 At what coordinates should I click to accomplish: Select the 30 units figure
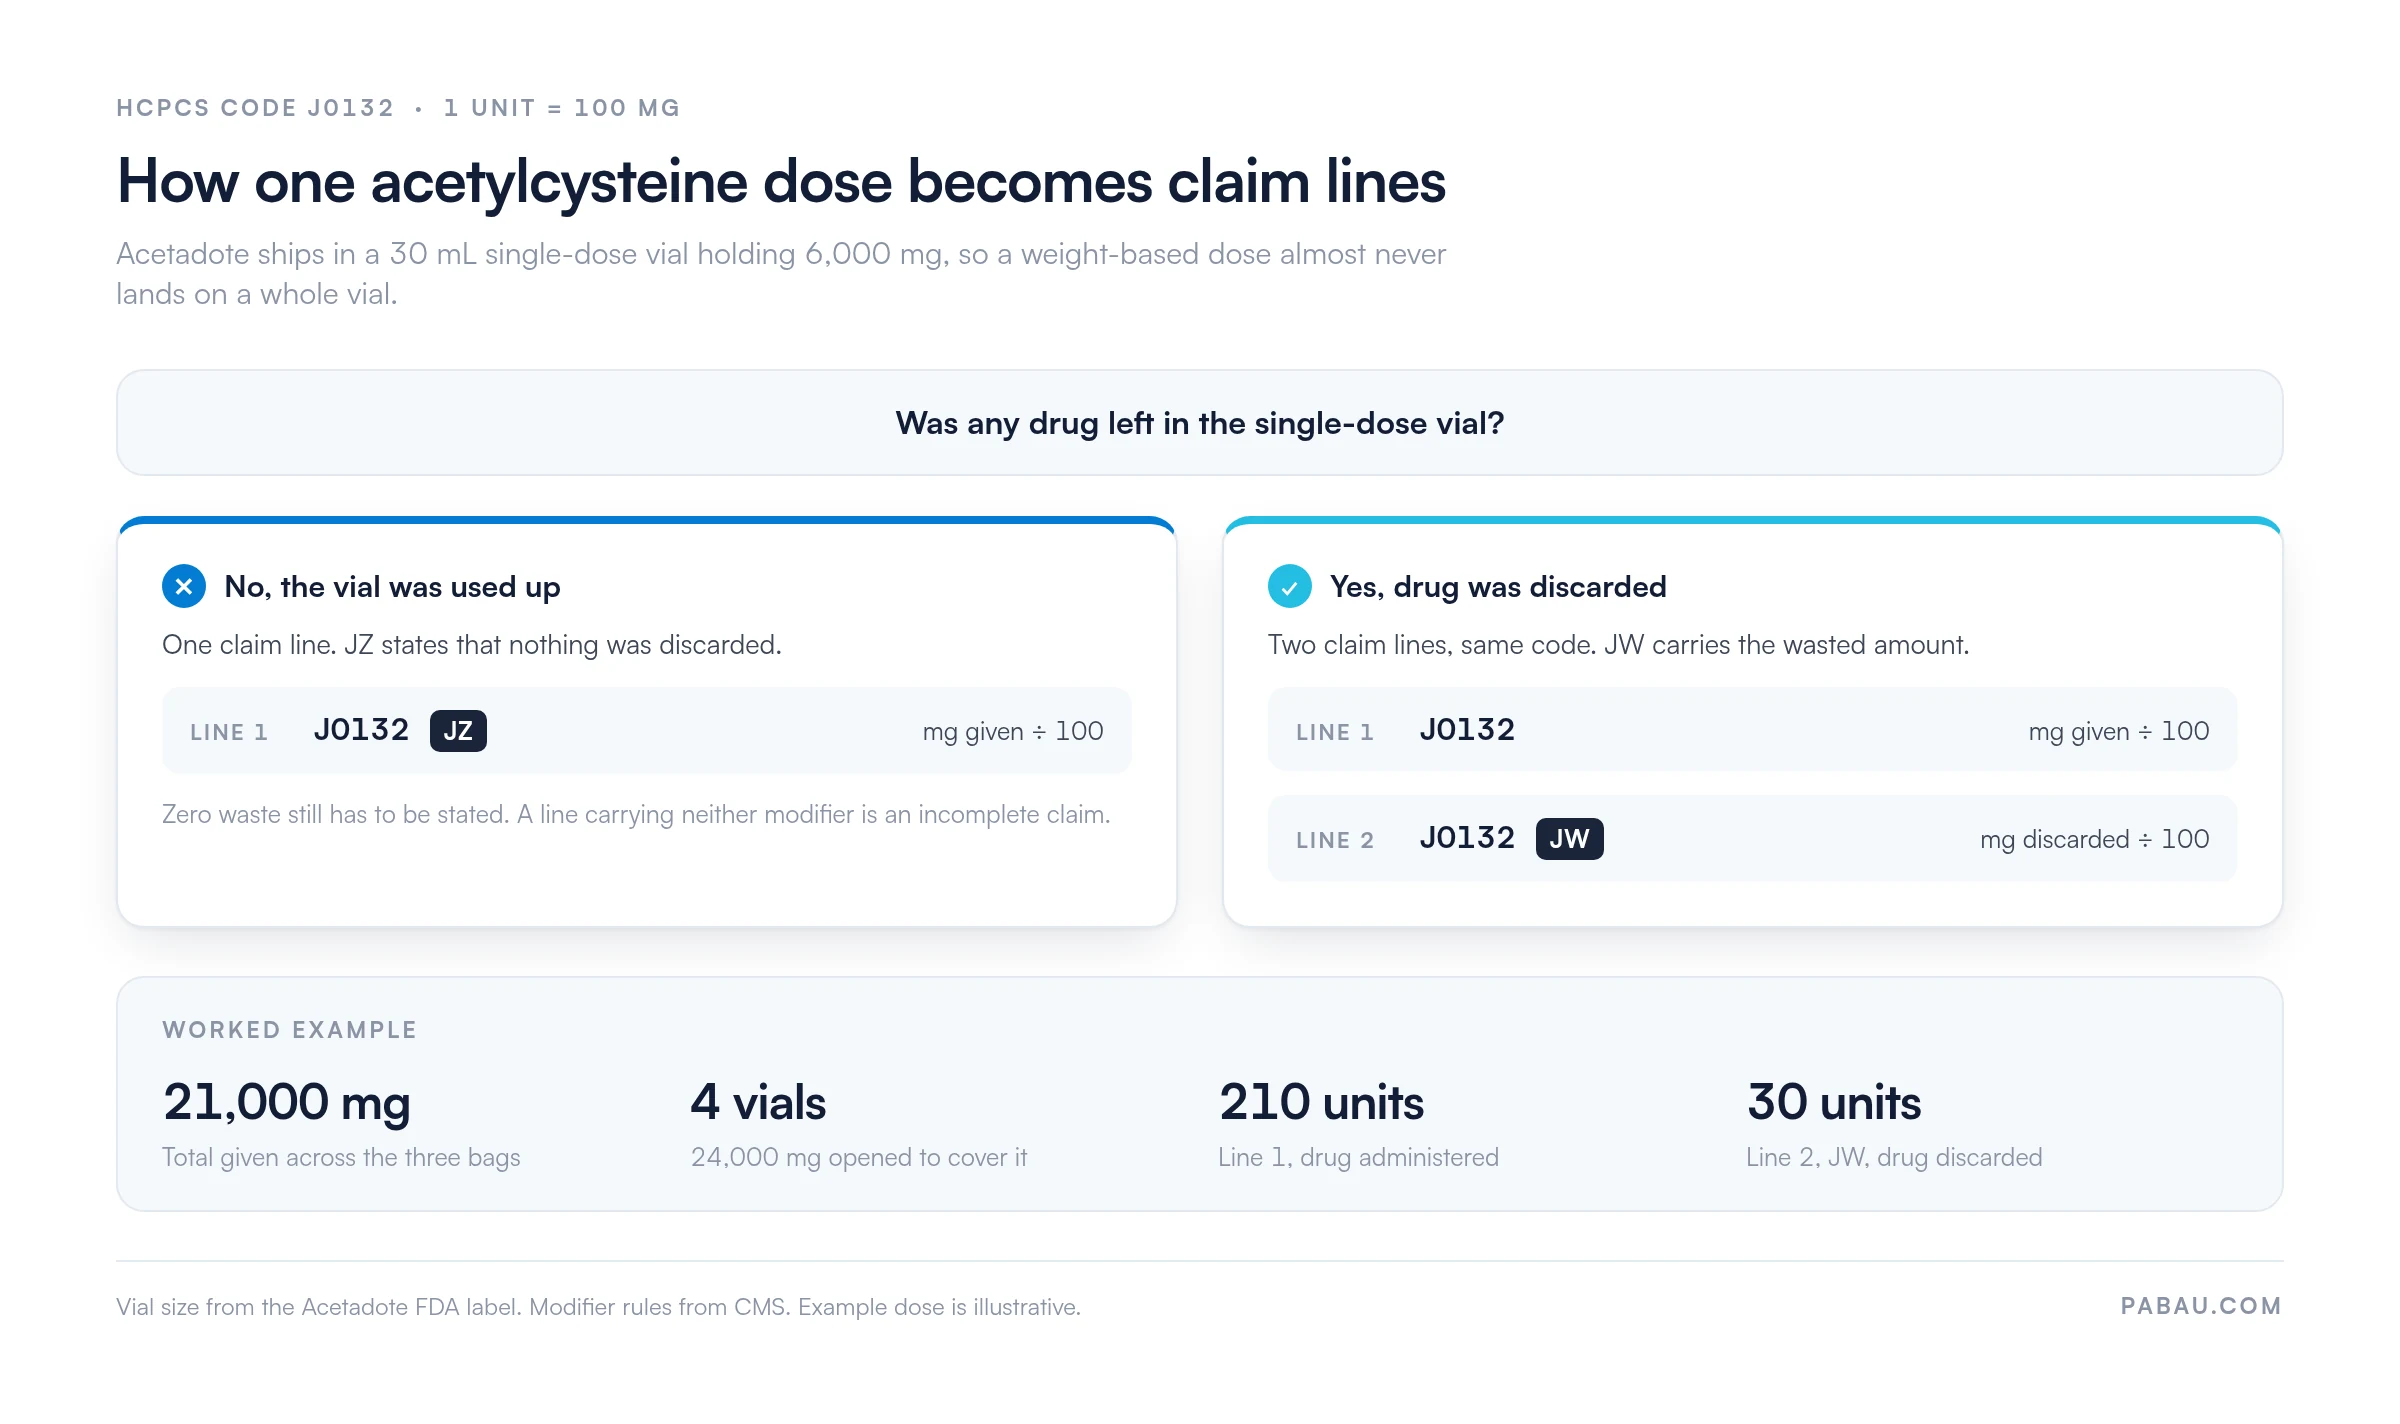[x=1834, y=1103]
